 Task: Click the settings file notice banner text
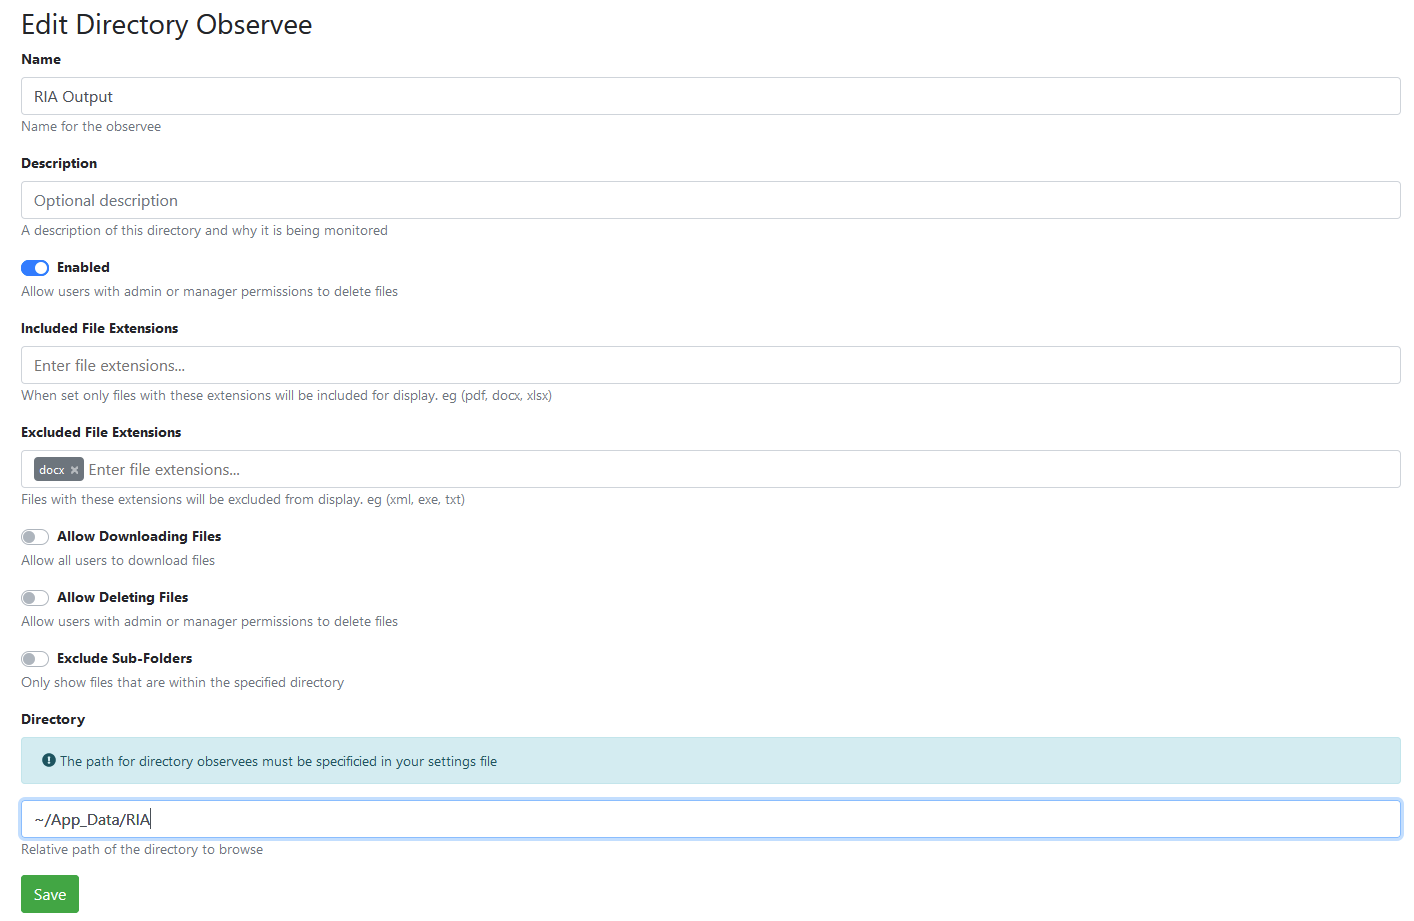pyautogui.click(x=278, y=762)
